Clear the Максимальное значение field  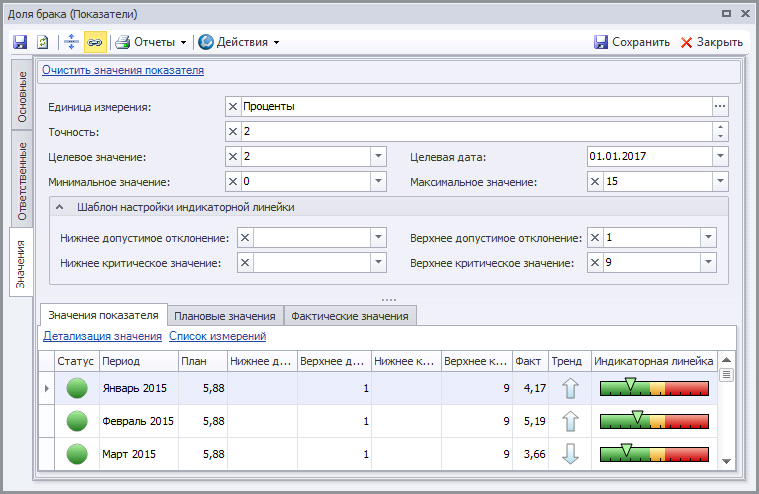pos(595,181)
